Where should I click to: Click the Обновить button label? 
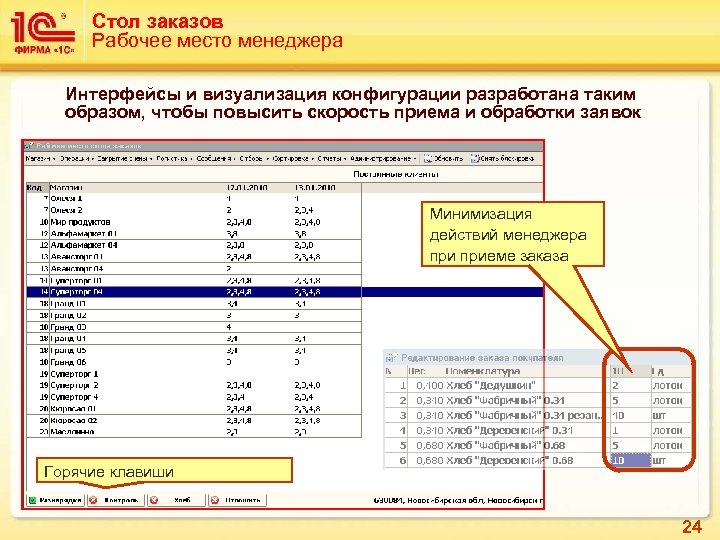(x=448, y=158)
